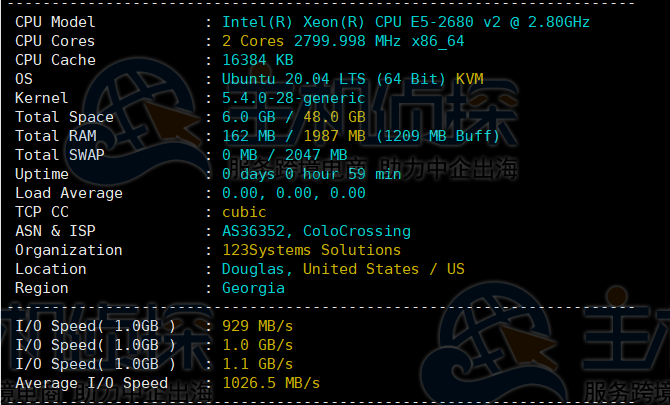This screenshot has width=670, height=405.
Task: Click the 929 MB/s I/O speed result
Action: 253,326
